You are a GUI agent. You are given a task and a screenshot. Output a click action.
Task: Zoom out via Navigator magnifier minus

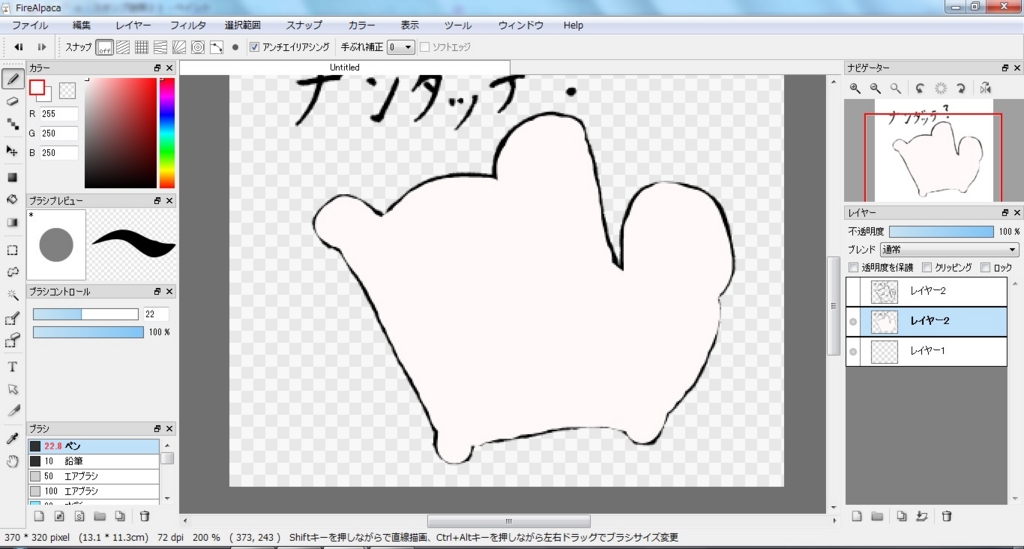point(875,88)
